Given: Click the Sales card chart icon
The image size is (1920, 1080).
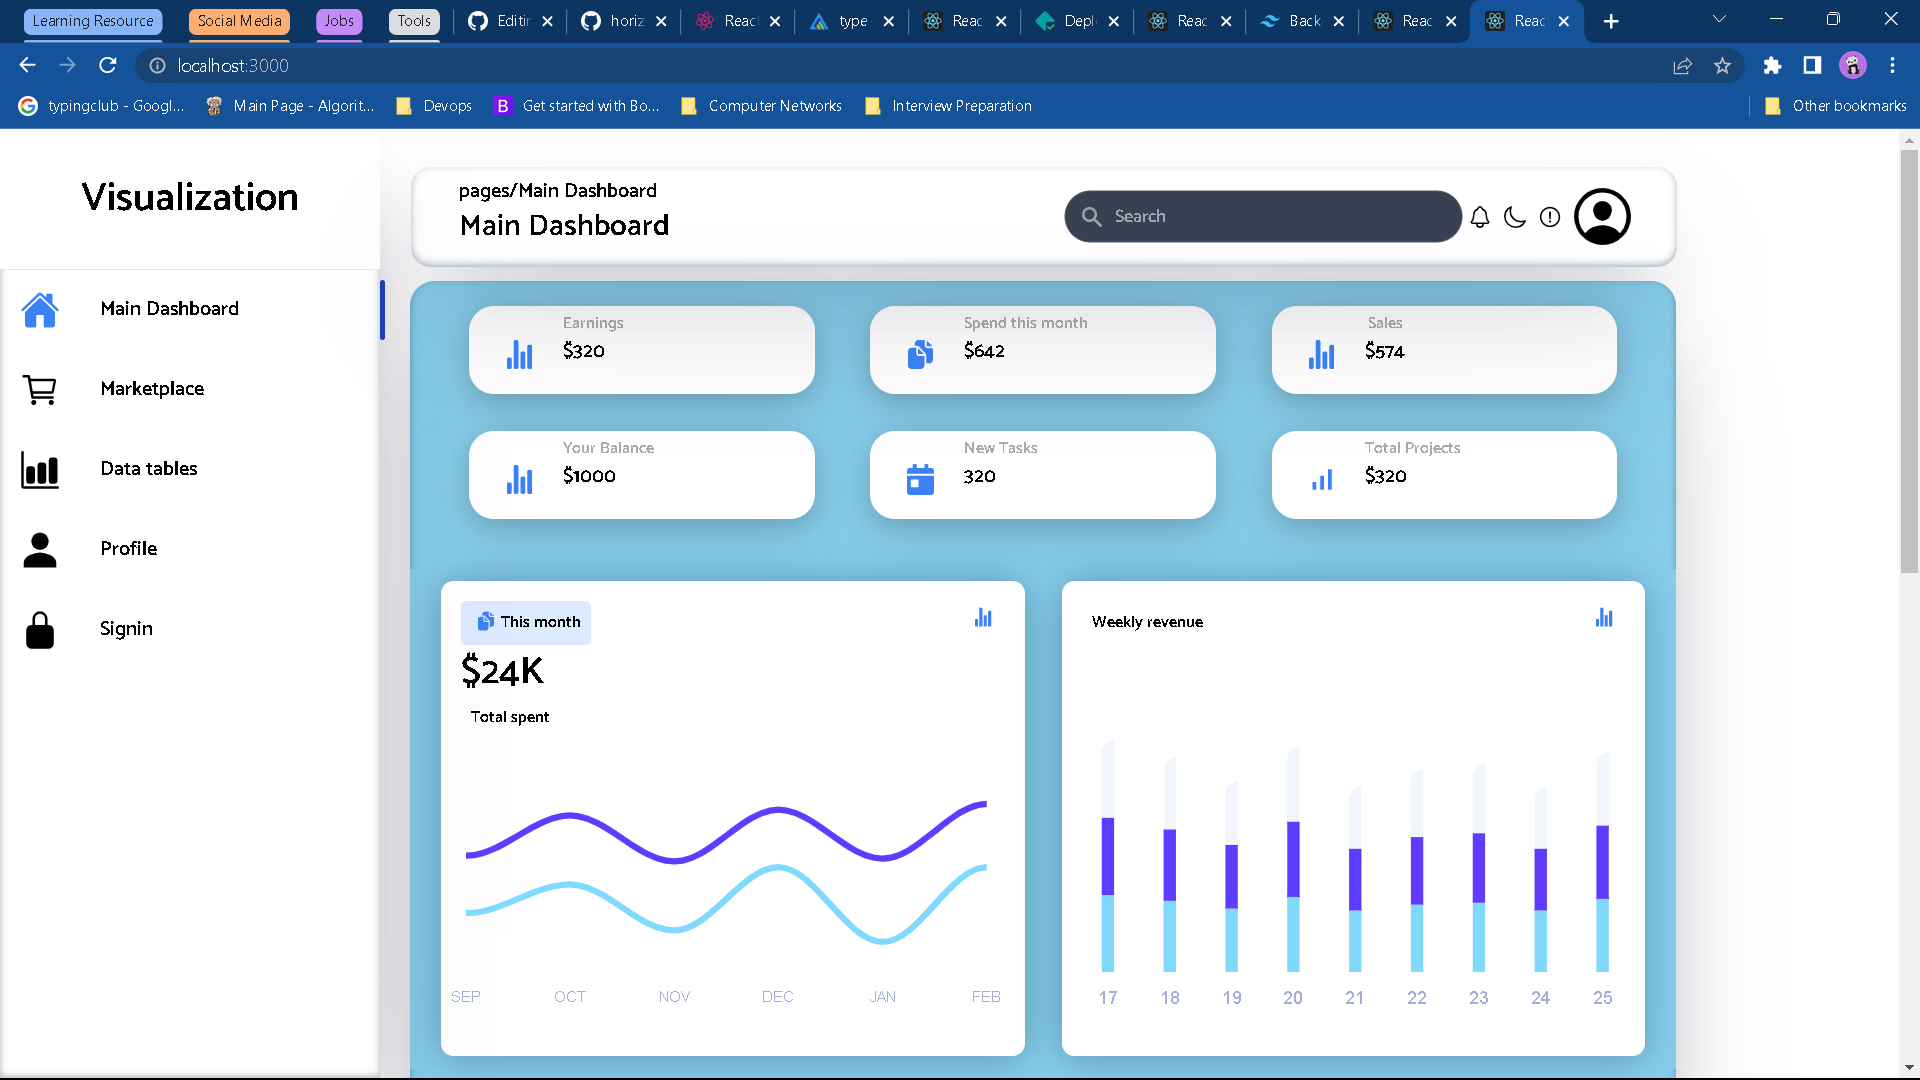Looking at the screenshot, I should click(1321, 354).
